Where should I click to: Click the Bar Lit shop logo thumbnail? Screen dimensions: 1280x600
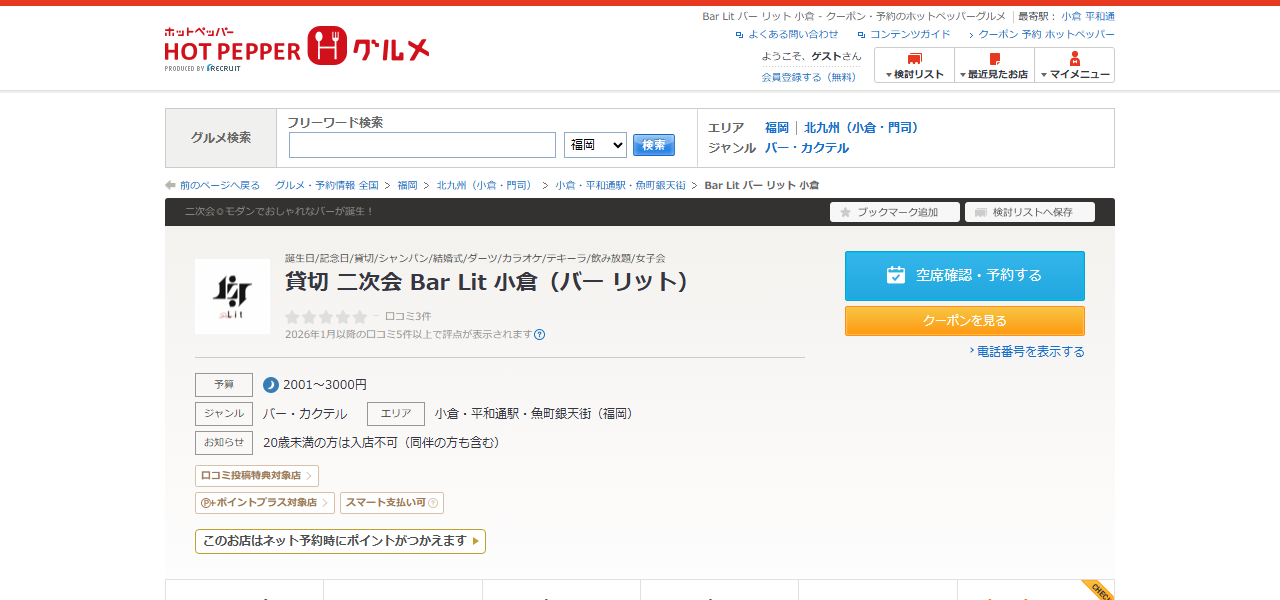(x=232, y=296)
